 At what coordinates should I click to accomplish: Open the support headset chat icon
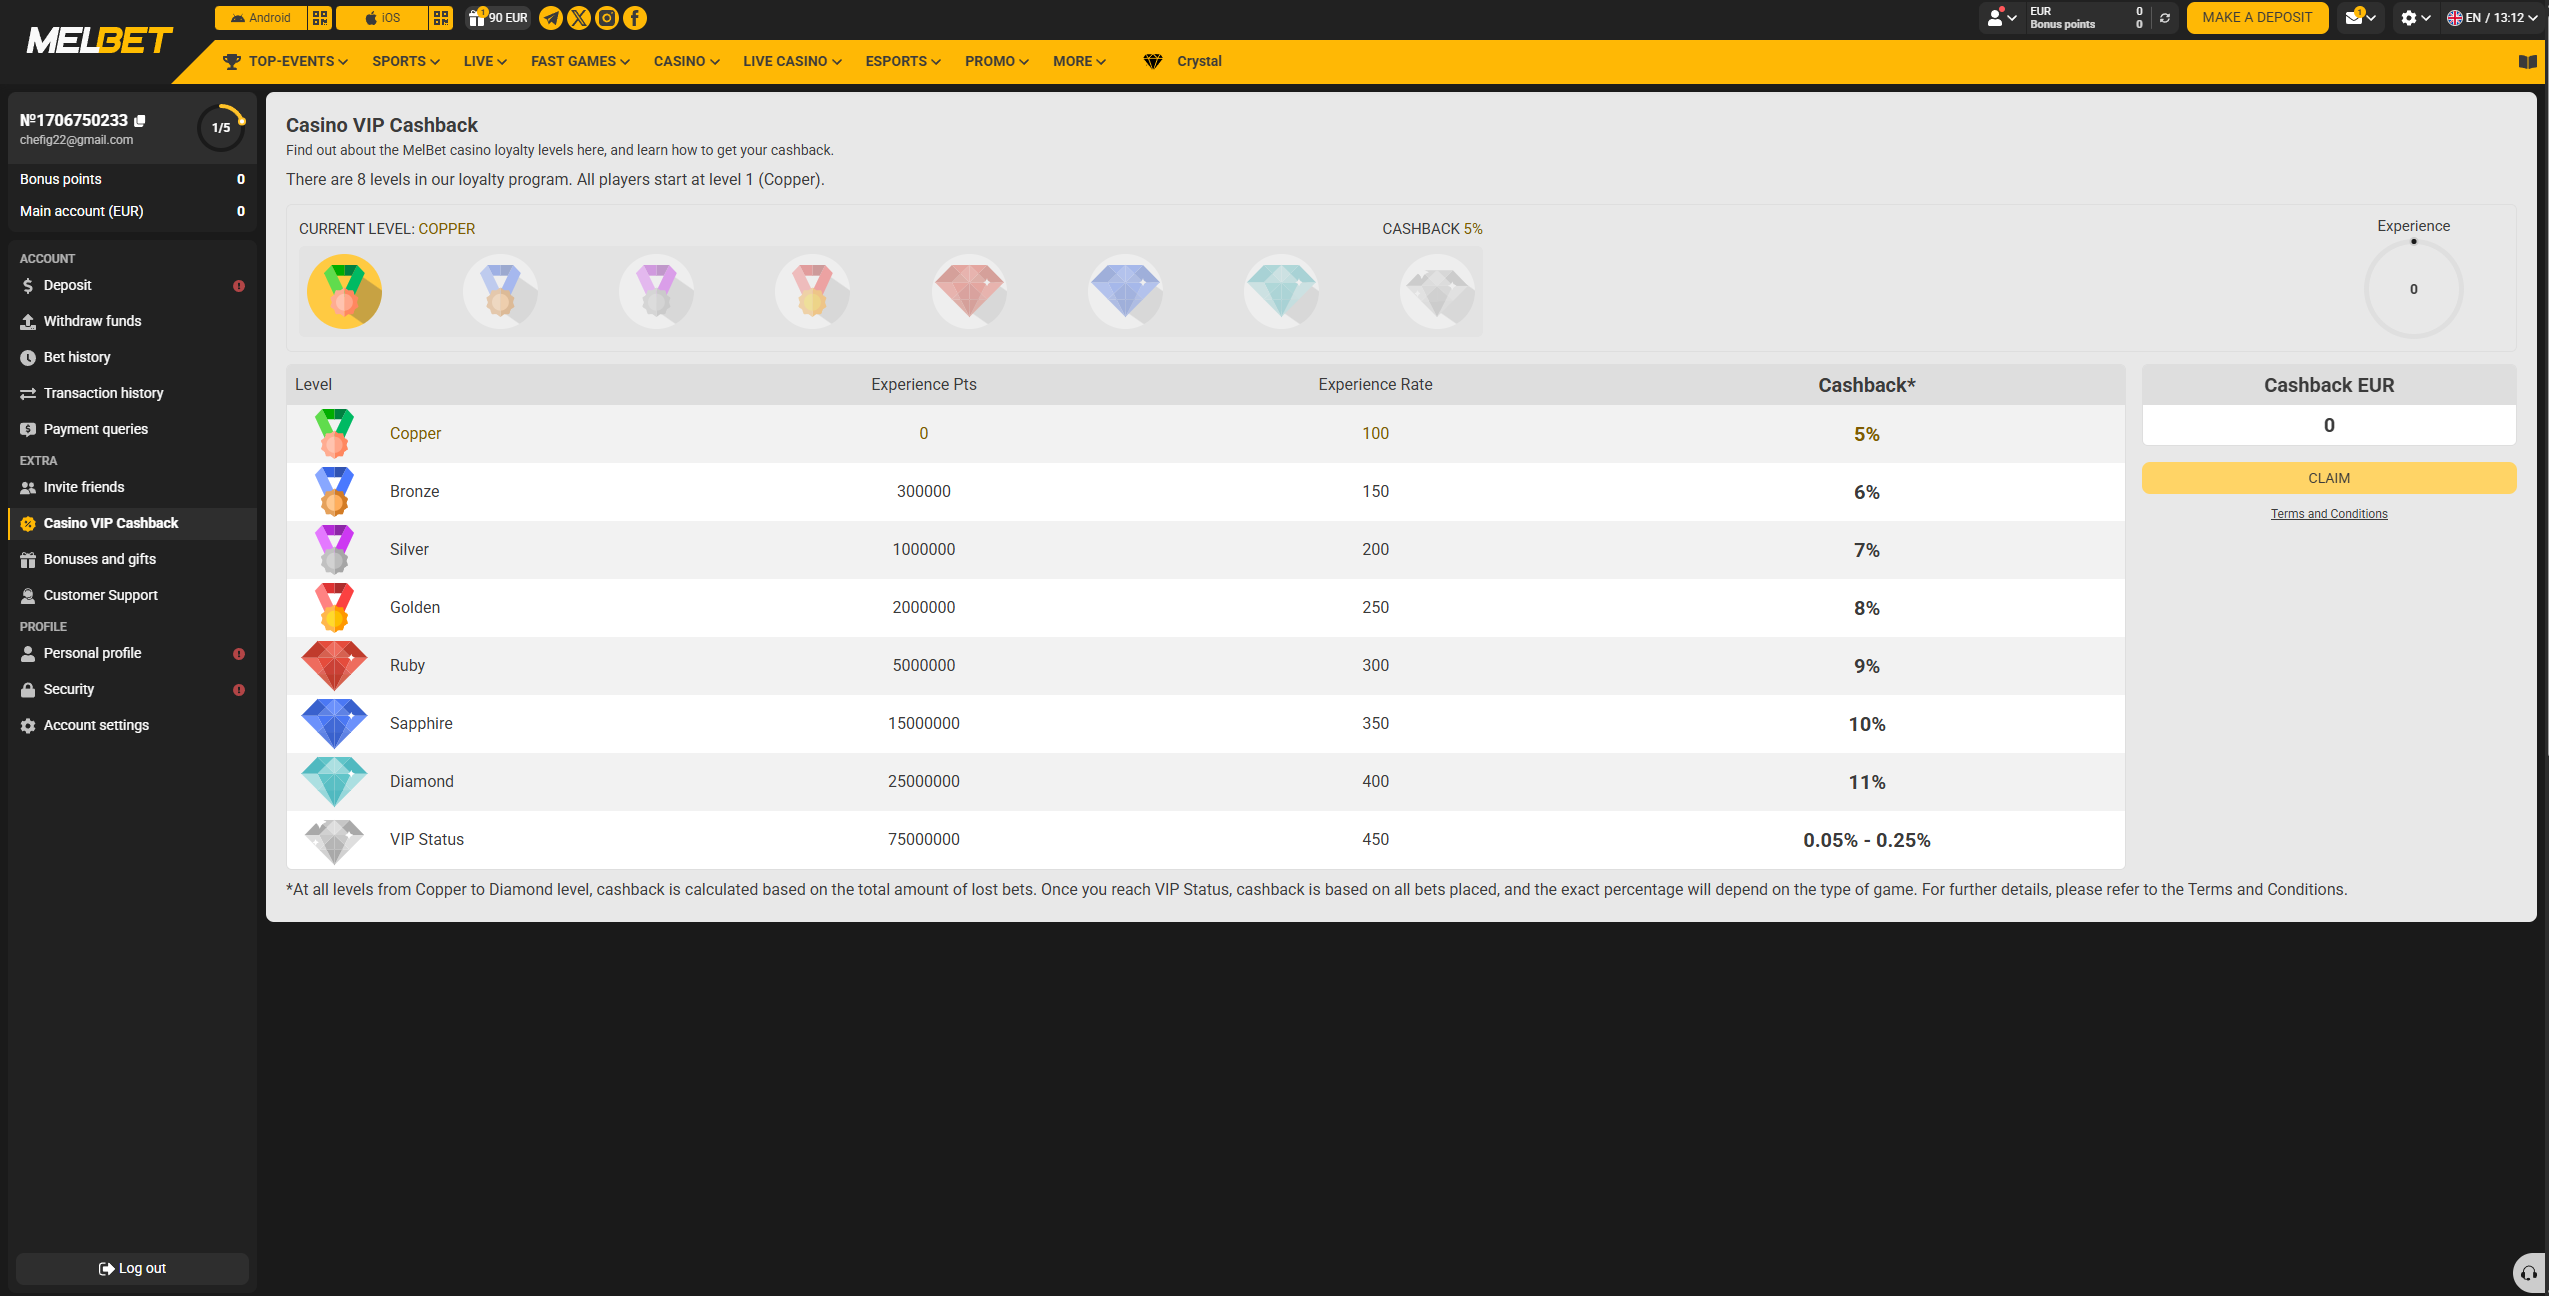coord(2529,1273)
